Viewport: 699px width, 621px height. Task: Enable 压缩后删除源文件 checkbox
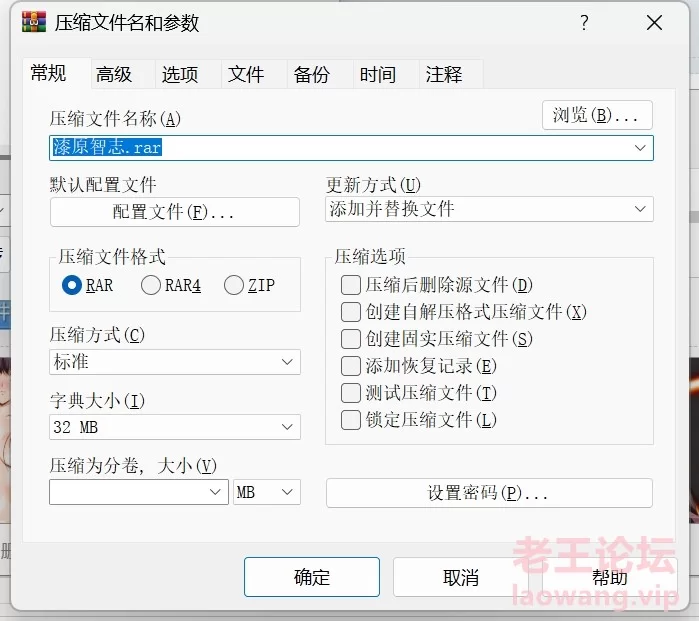click(x=351, y=286)
